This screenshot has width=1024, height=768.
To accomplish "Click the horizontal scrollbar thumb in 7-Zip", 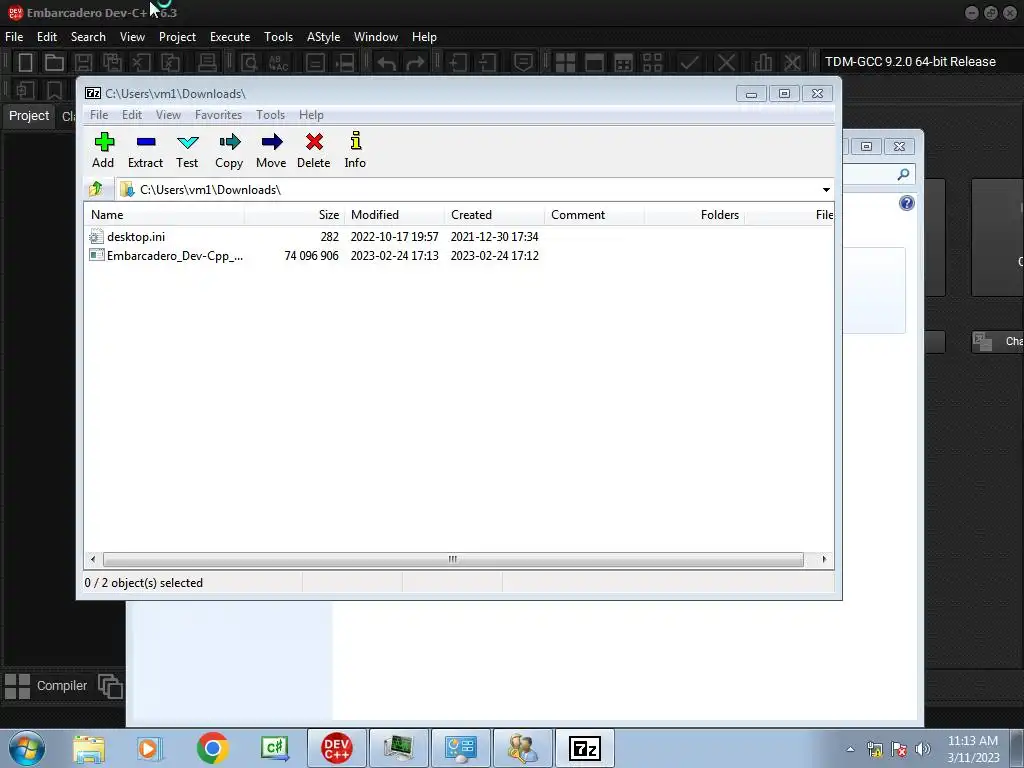I will [x=453, y=560].
